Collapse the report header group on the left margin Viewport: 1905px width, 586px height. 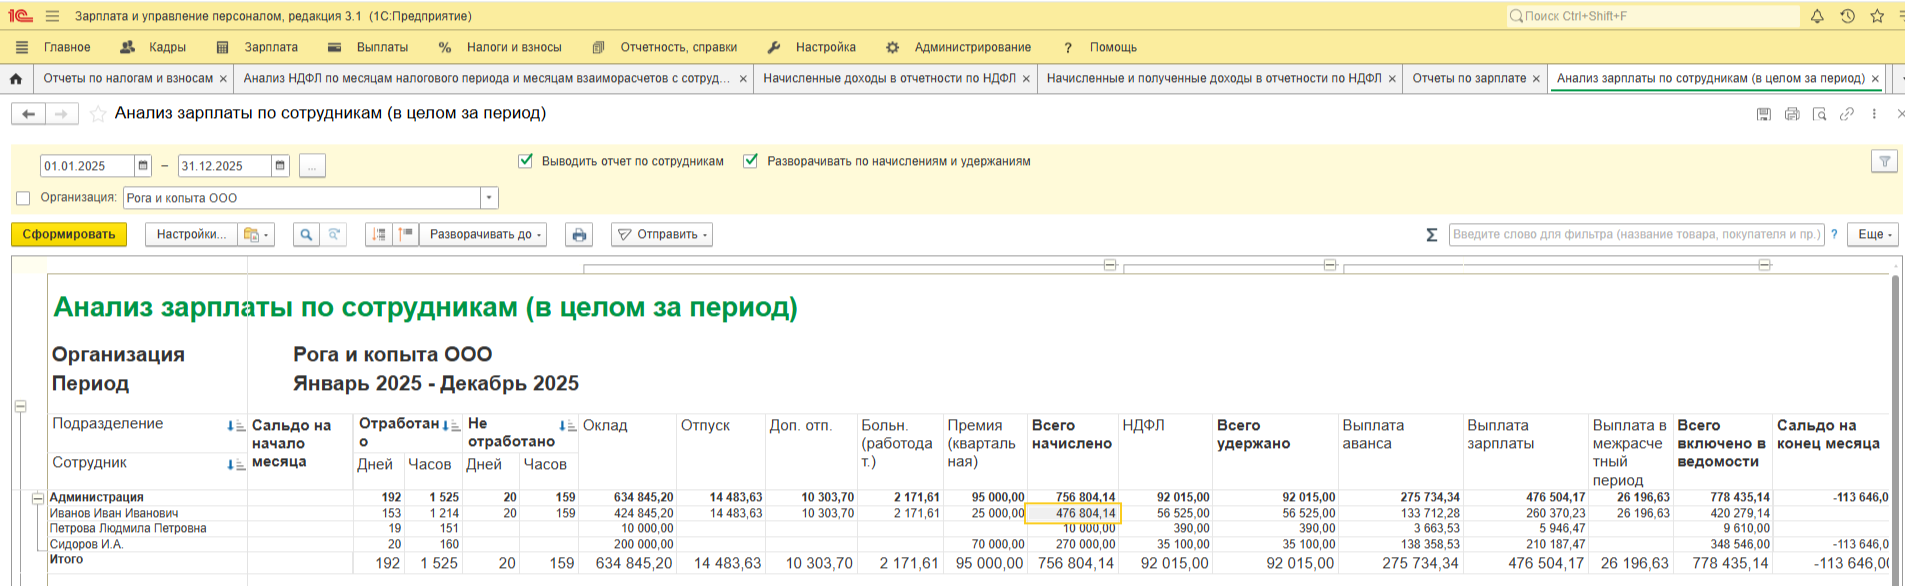point(20,406)
